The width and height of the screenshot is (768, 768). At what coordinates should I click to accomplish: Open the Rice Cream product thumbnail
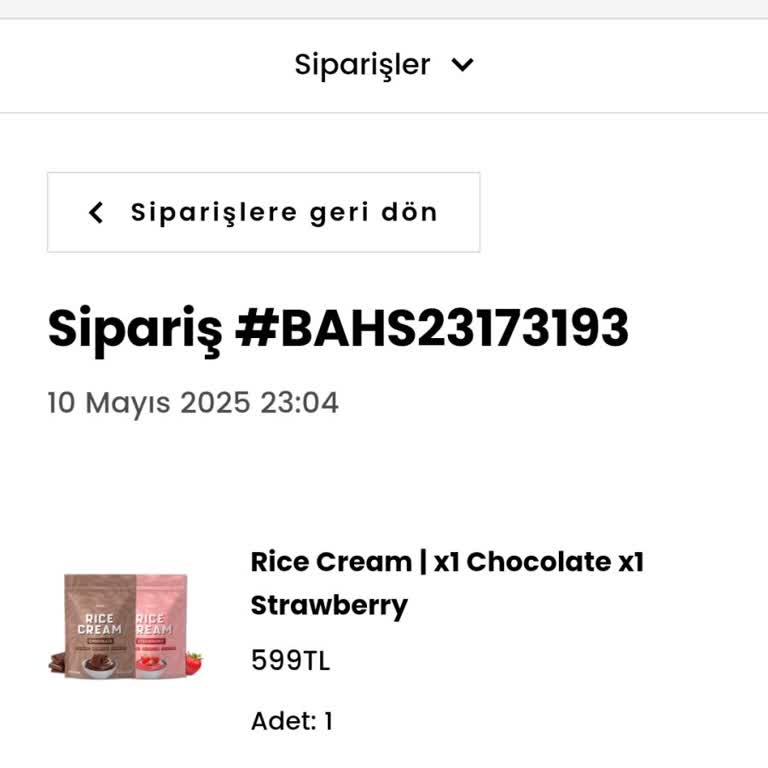[126, 626]
